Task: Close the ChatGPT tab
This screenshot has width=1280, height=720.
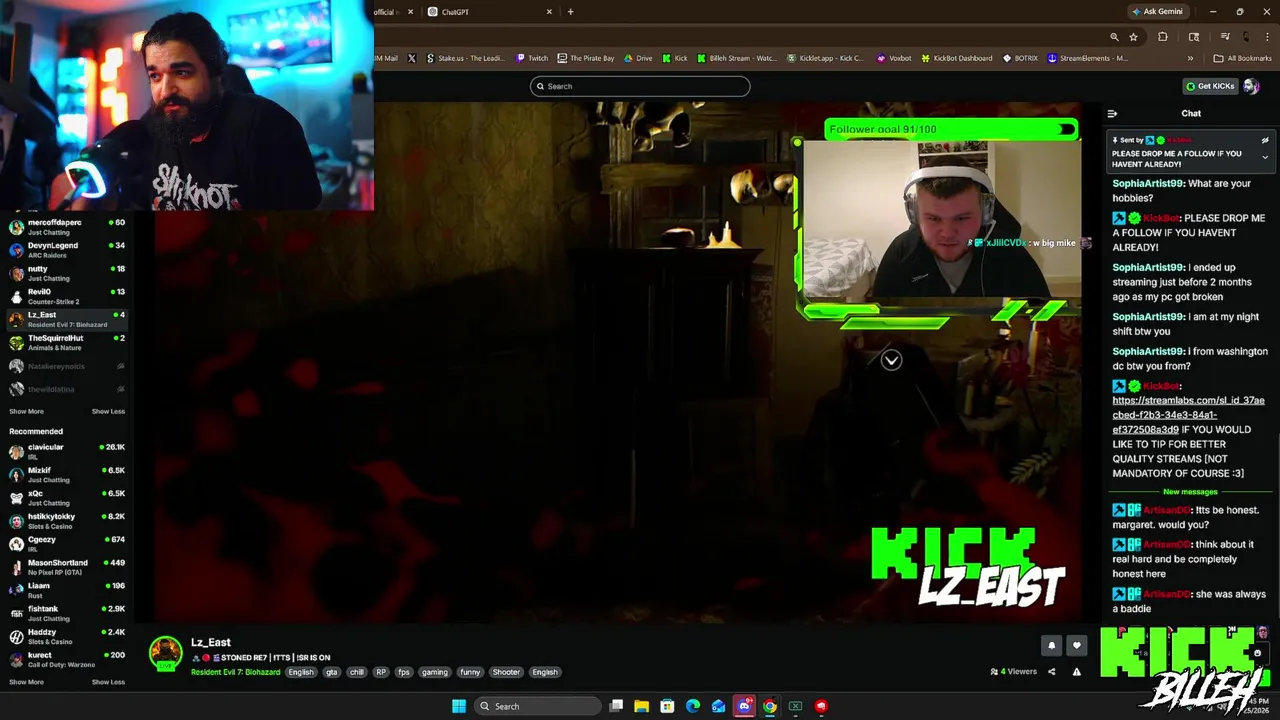Action: tap(549, 12)
